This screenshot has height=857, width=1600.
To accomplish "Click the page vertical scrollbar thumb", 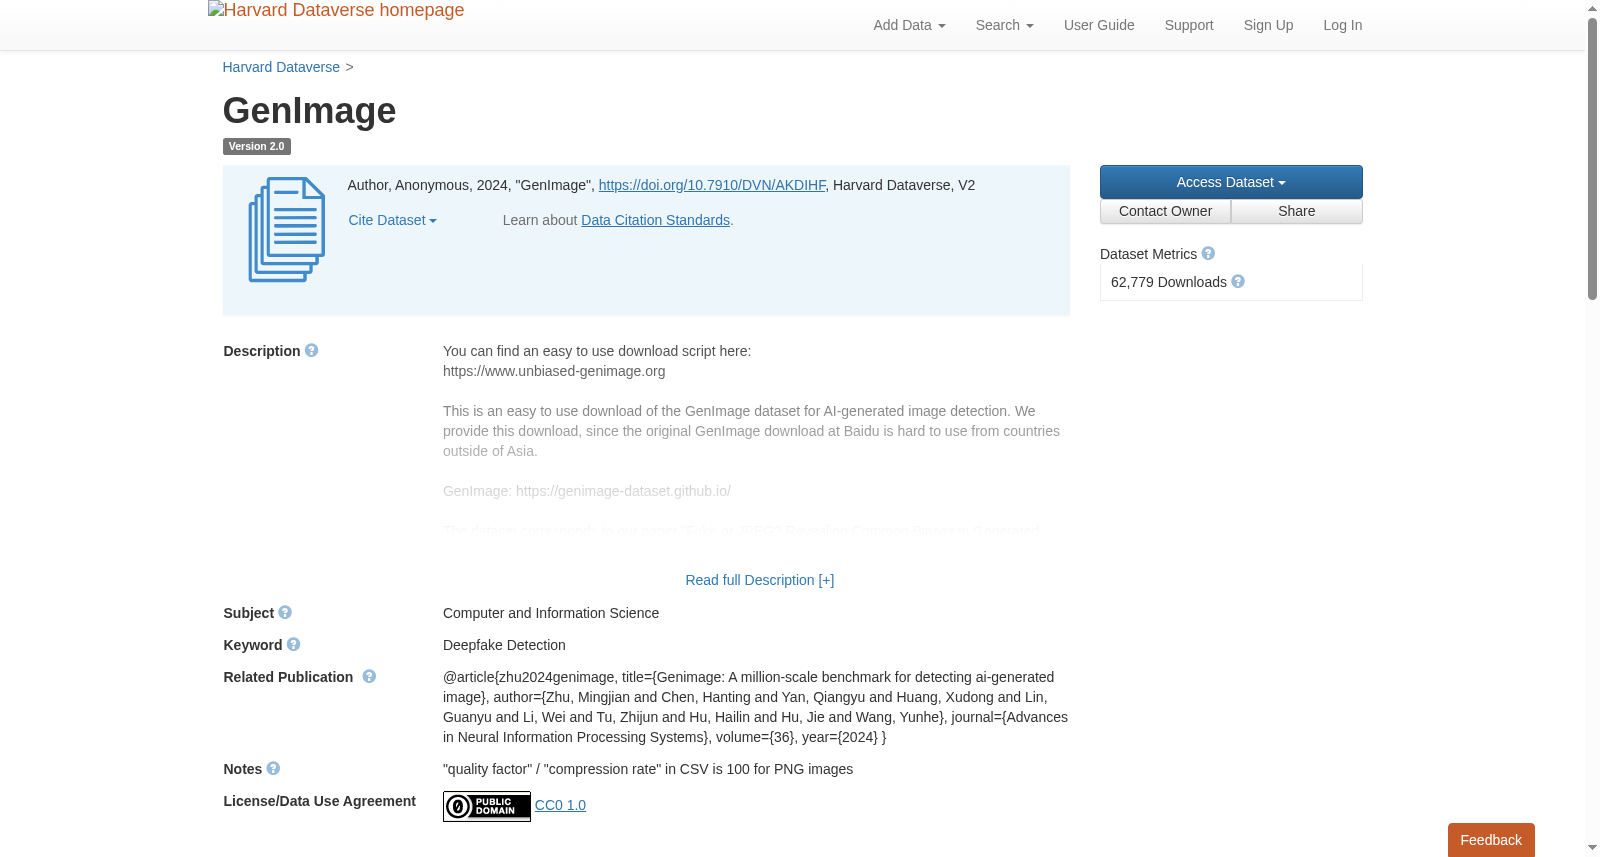I will point(1592,158).
